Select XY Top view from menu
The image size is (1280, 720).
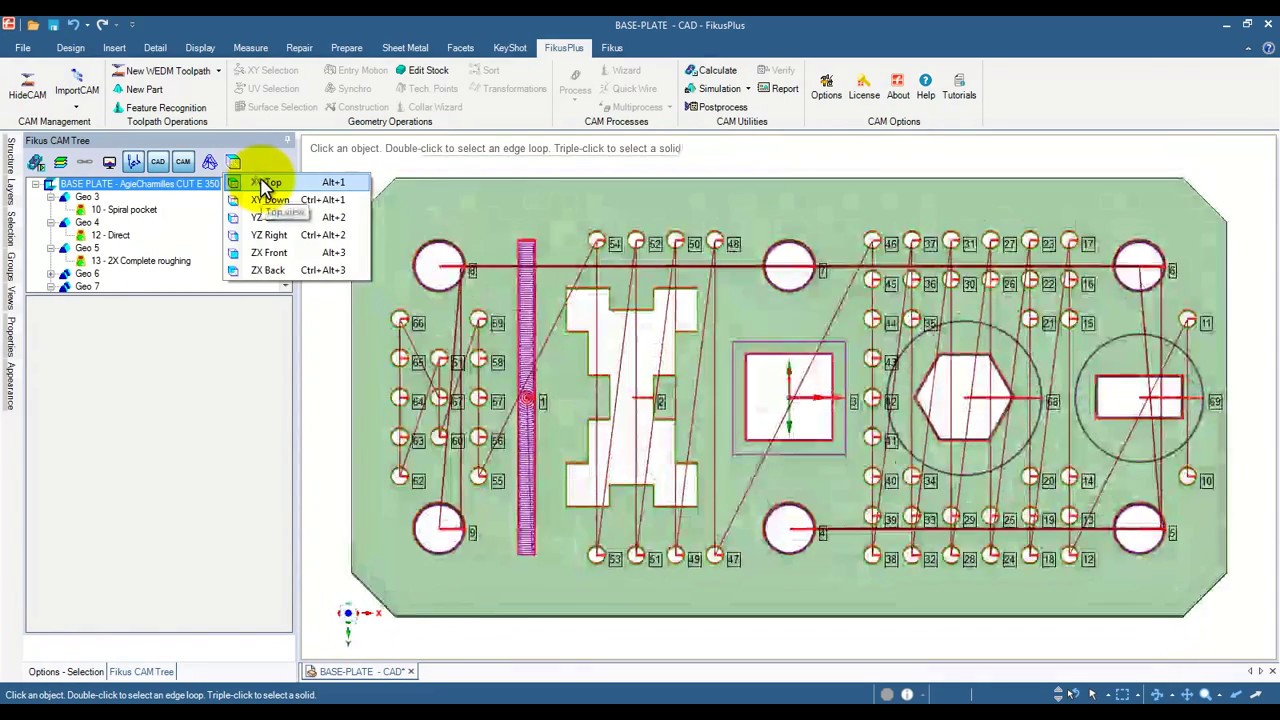[297, 183]
